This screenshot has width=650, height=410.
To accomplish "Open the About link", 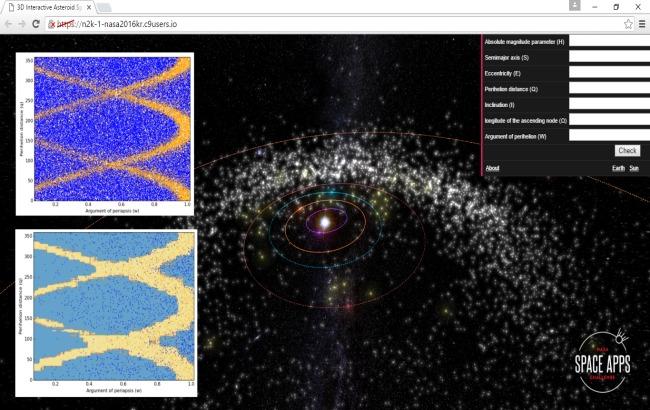I will click(492, 168).
